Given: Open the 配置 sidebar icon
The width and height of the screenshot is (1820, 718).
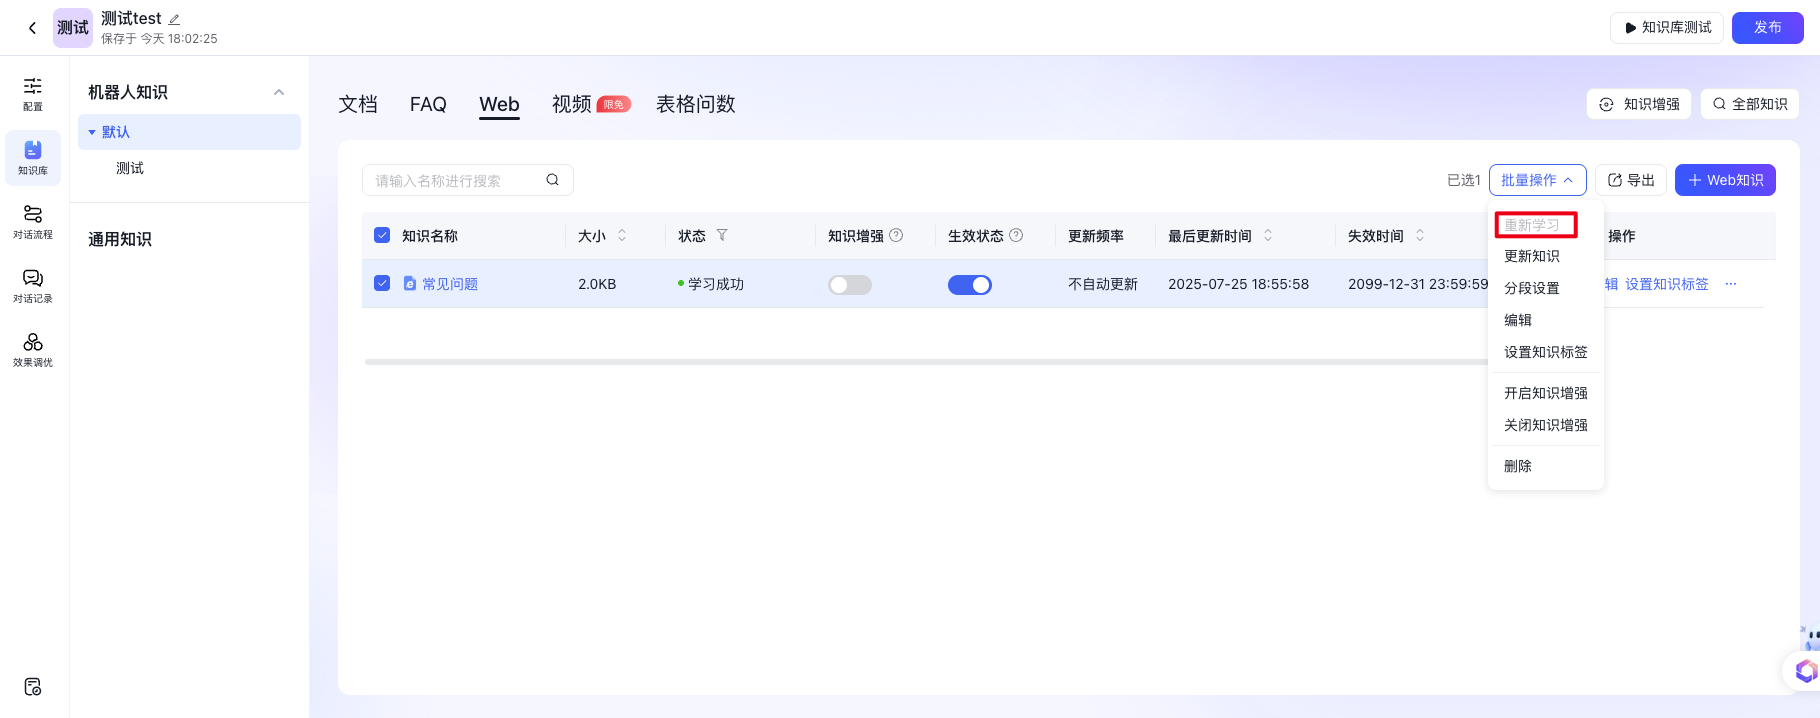Looking at the screenshot, I should 33,94.
